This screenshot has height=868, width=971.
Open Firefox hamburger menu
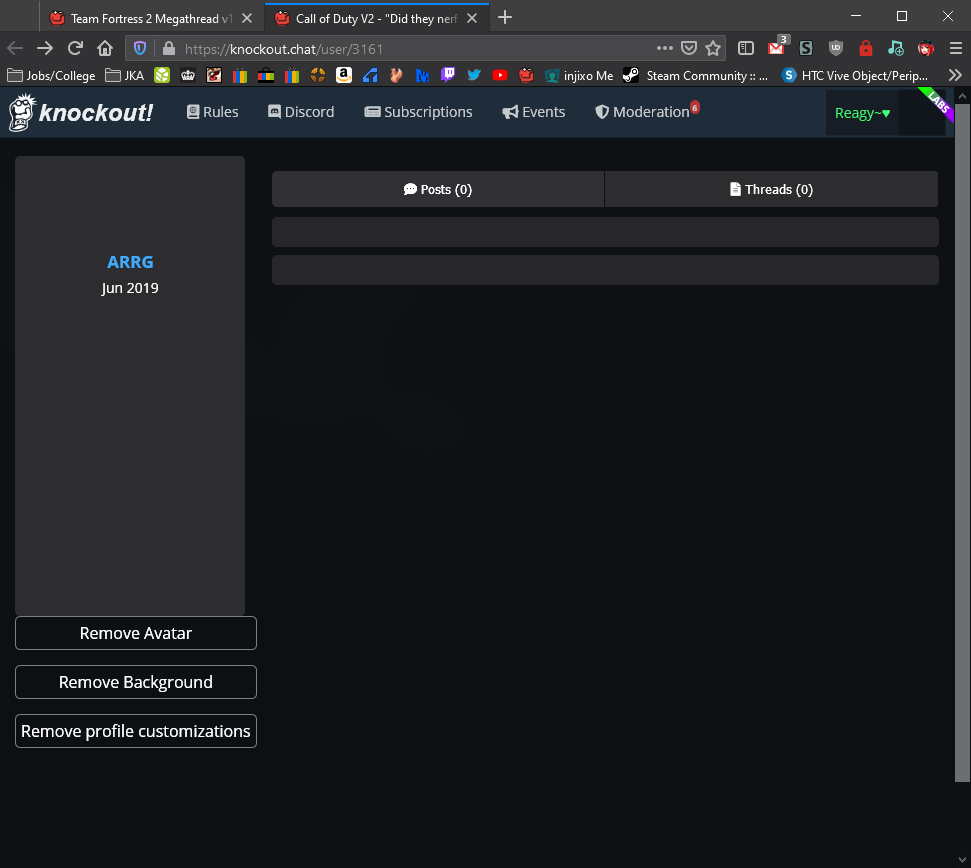point(956,48)
